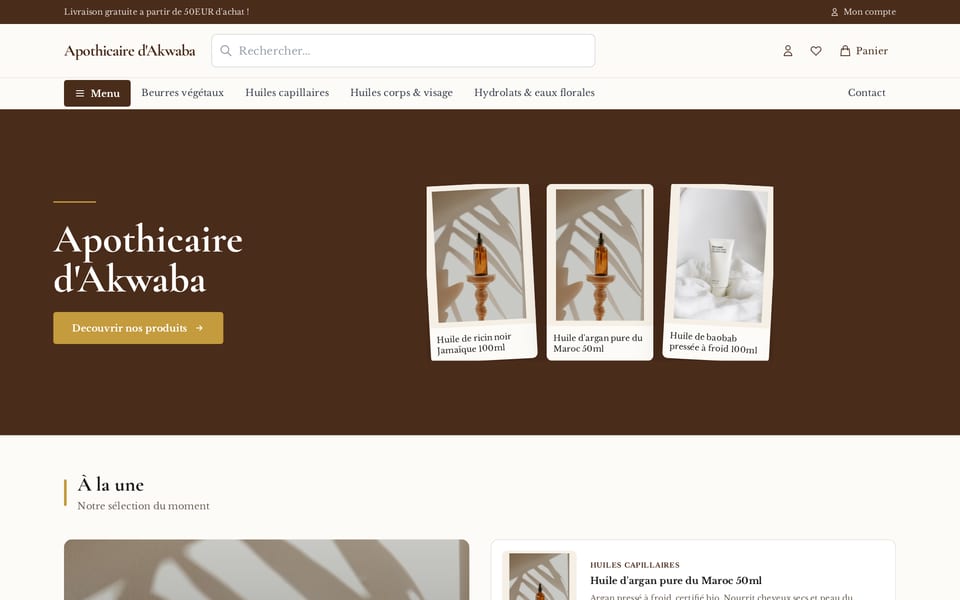Click Decouvrir nos produits button
Viewport: 960px width, 600px height.
pos(138,328)
